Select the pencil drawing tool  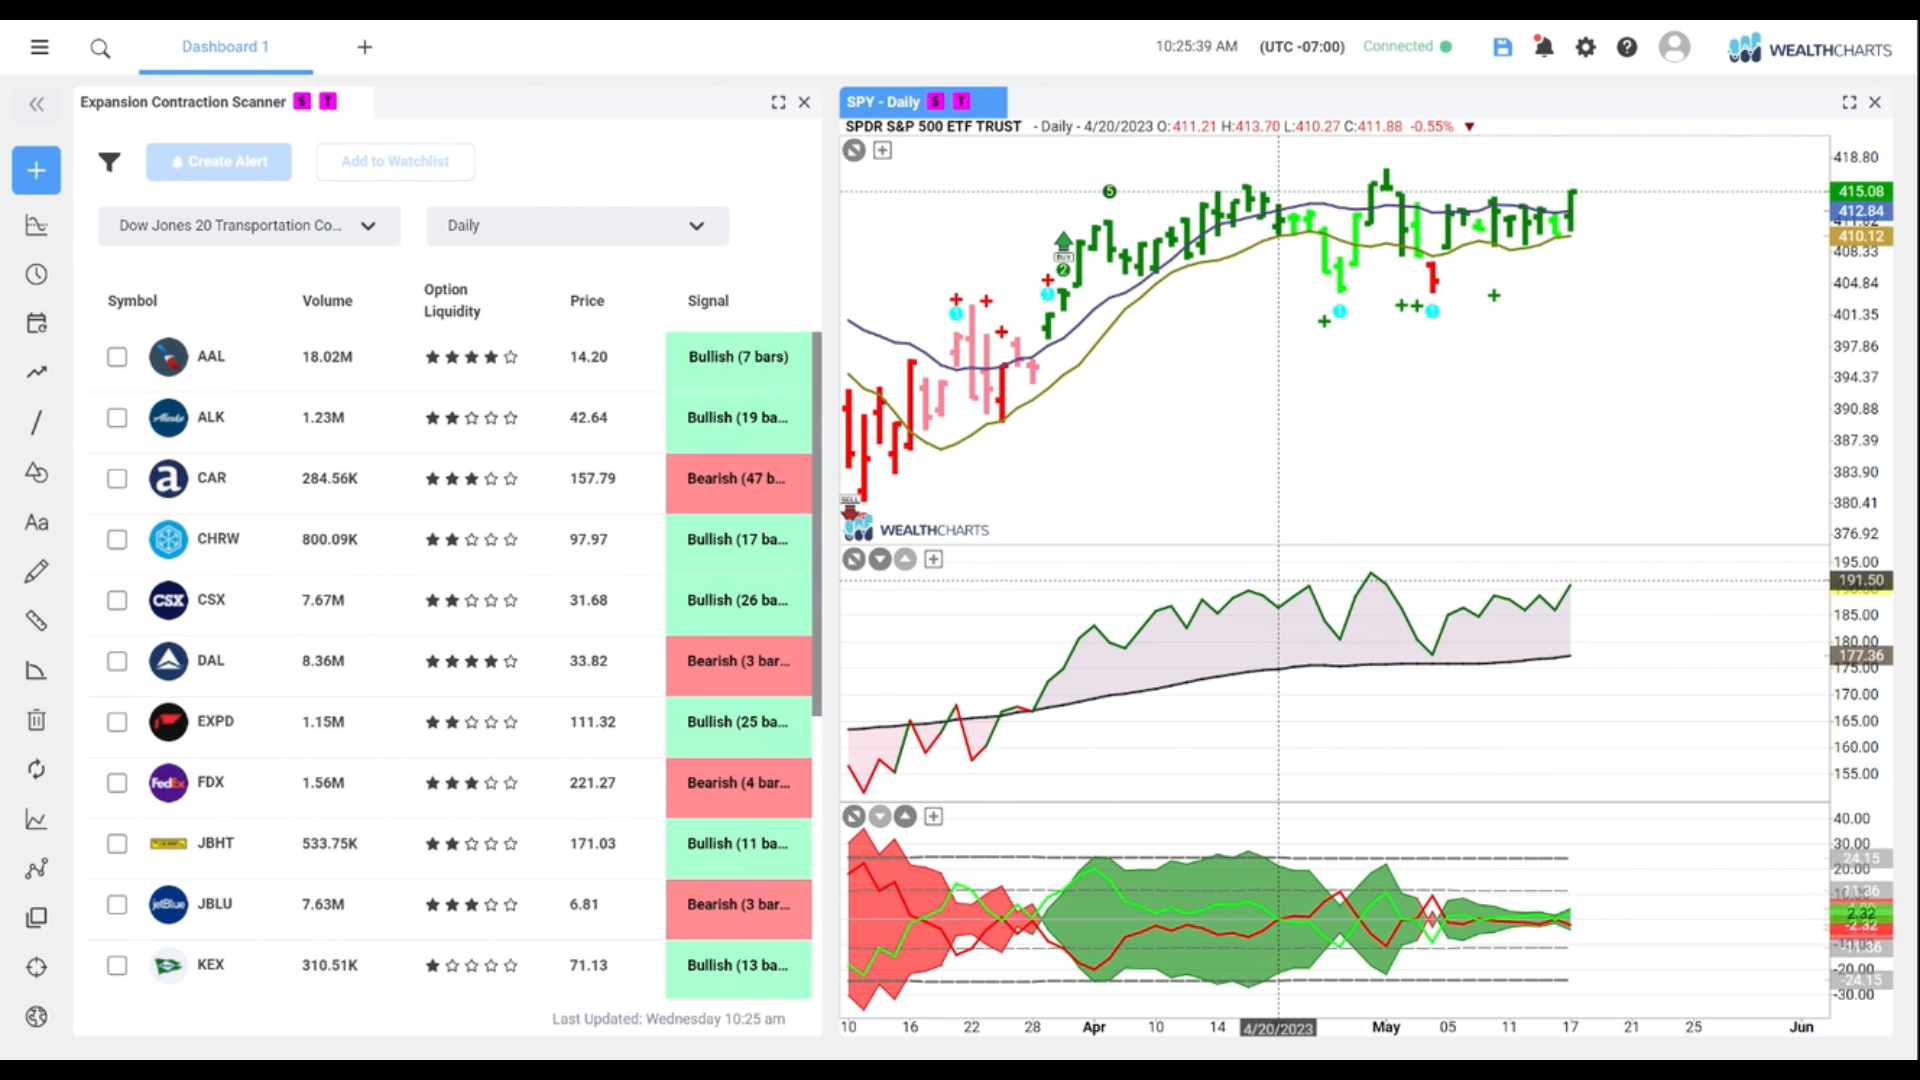pos(36,571)
